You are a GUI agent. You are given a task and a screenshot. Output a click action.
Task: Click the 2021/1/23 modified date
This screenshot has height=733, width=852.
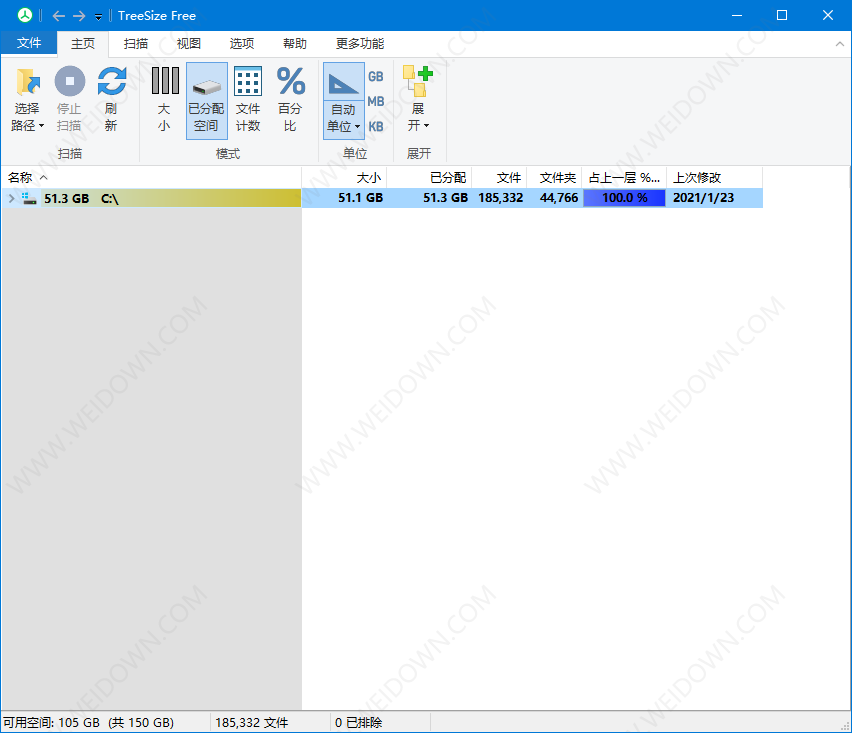click(703, 198)
